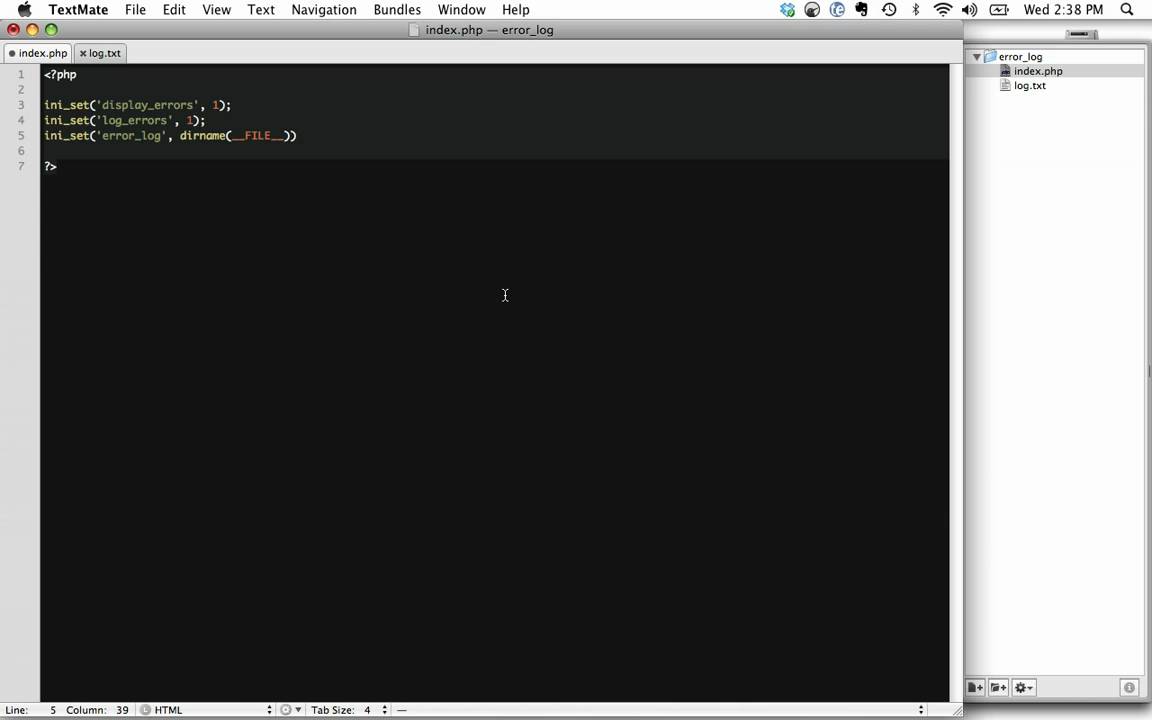Click the modified dot on index.php tab
The height and width of the screenshot is (720, 1152).
coord(12,53)
